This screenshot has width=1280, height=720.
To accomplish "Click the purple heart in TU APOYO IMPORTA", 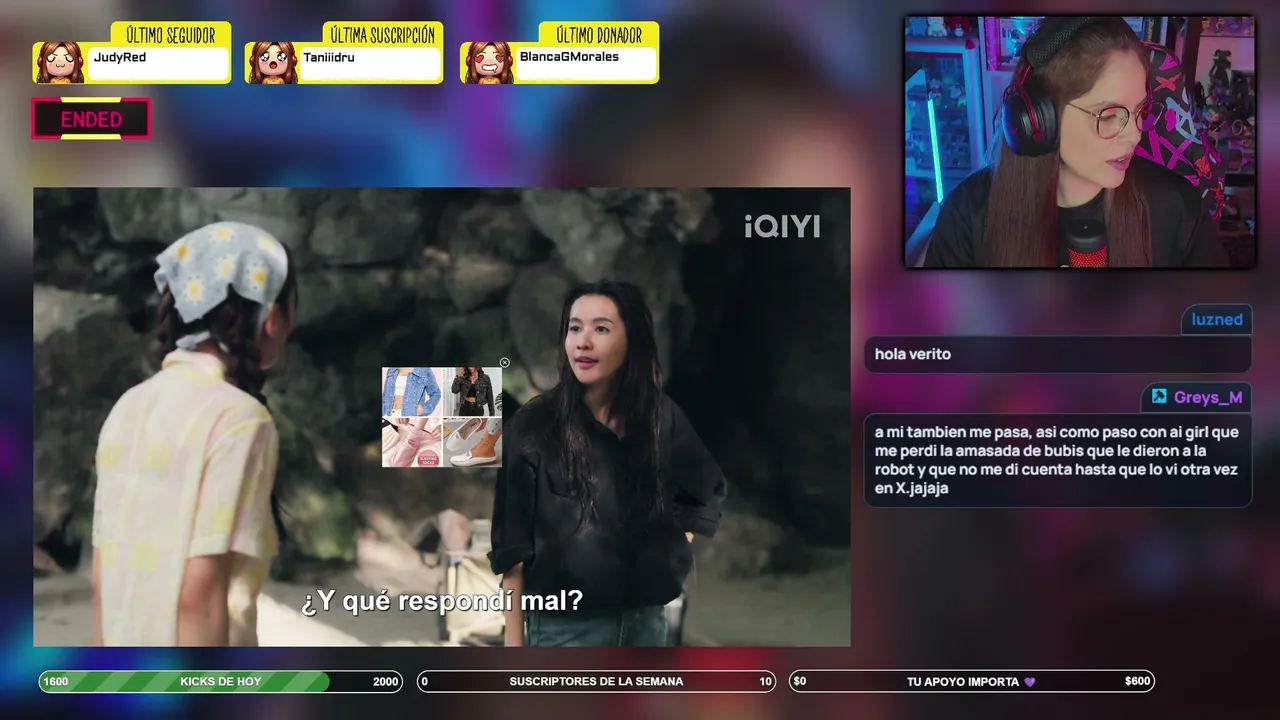I will coord(1030,682).
